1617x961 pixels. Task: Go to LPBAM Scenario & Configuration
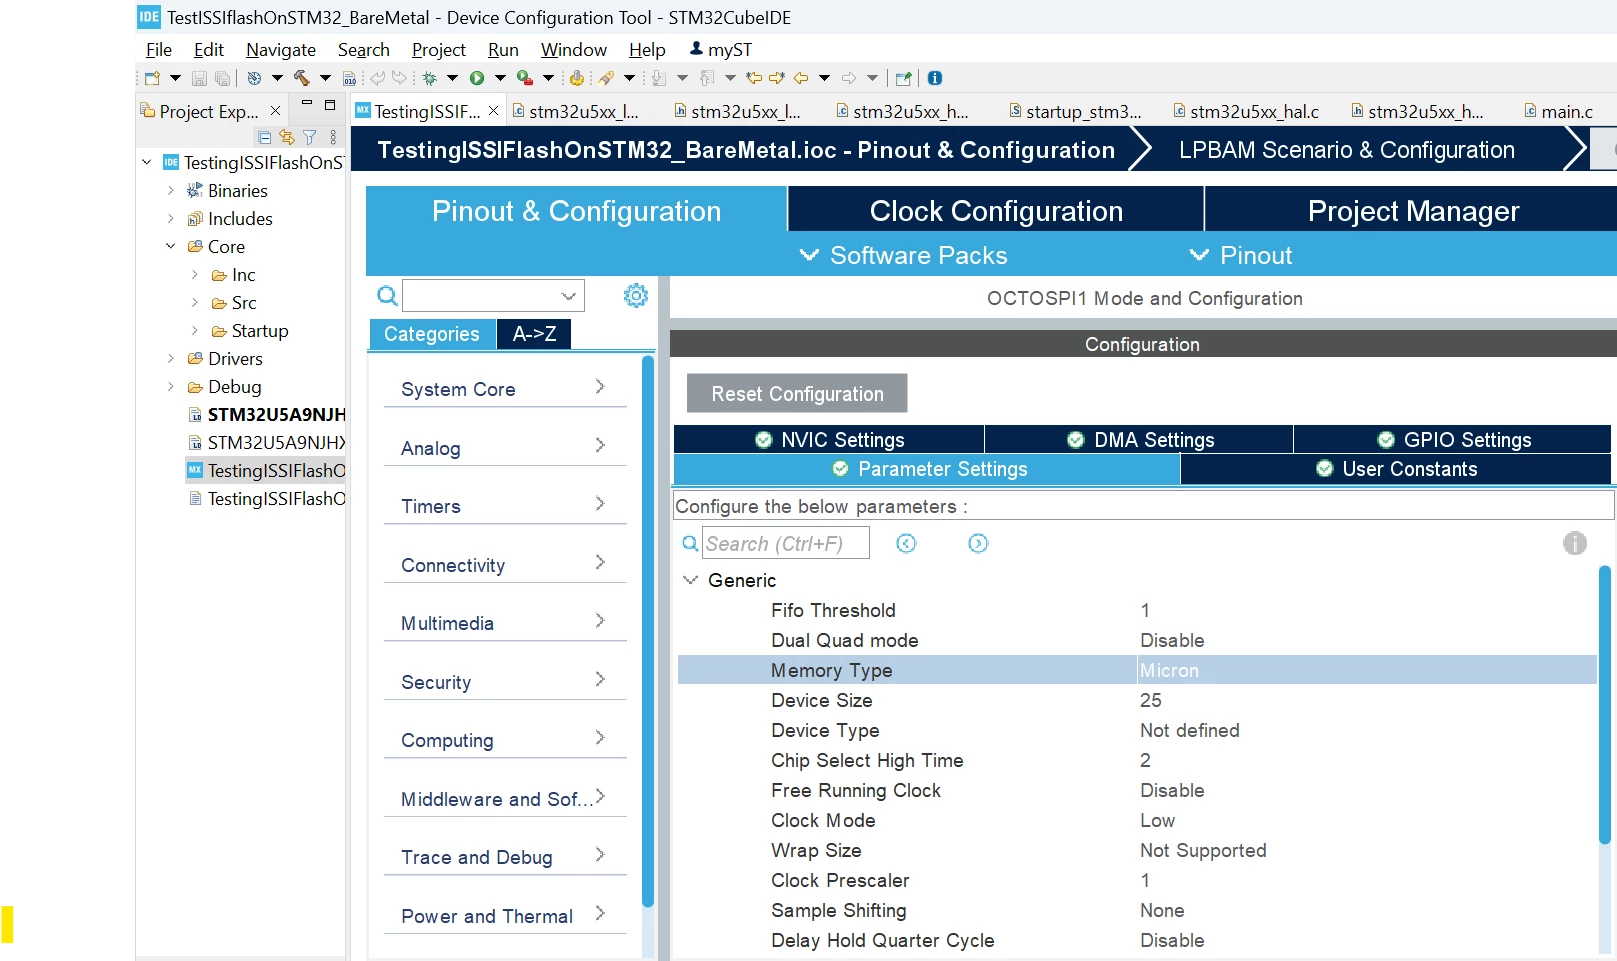1346,150
